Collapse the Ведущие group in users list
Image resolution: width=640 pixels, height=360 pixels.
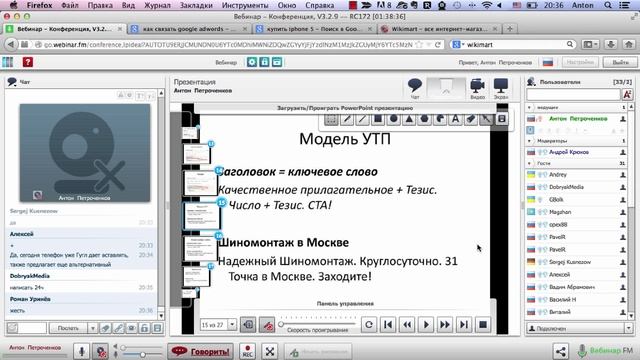point(530,107)
